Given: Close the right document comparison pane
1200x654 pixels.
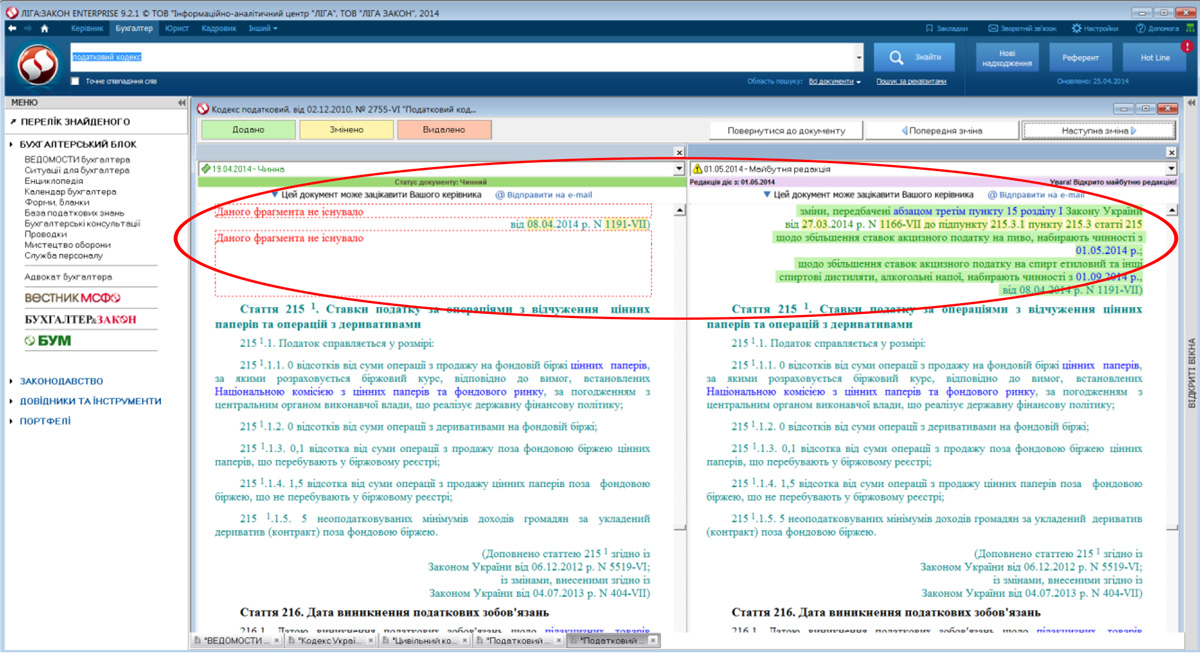Looking at the screenshot, I should point(1172,152).
